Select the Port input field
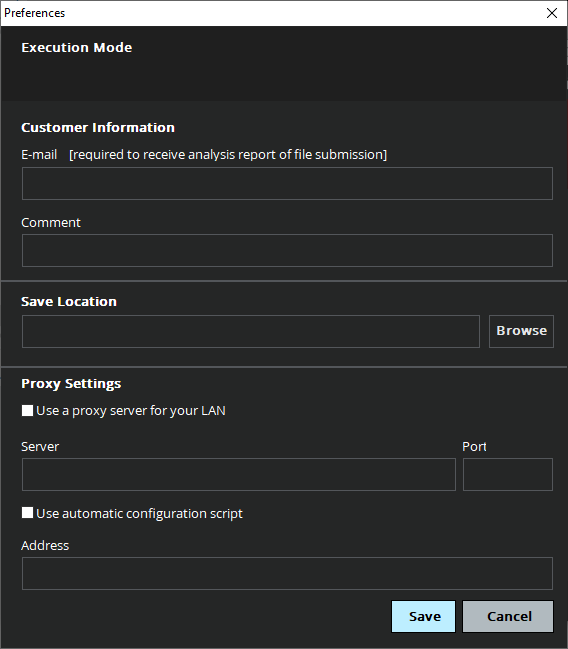 [x=508, y=474]
